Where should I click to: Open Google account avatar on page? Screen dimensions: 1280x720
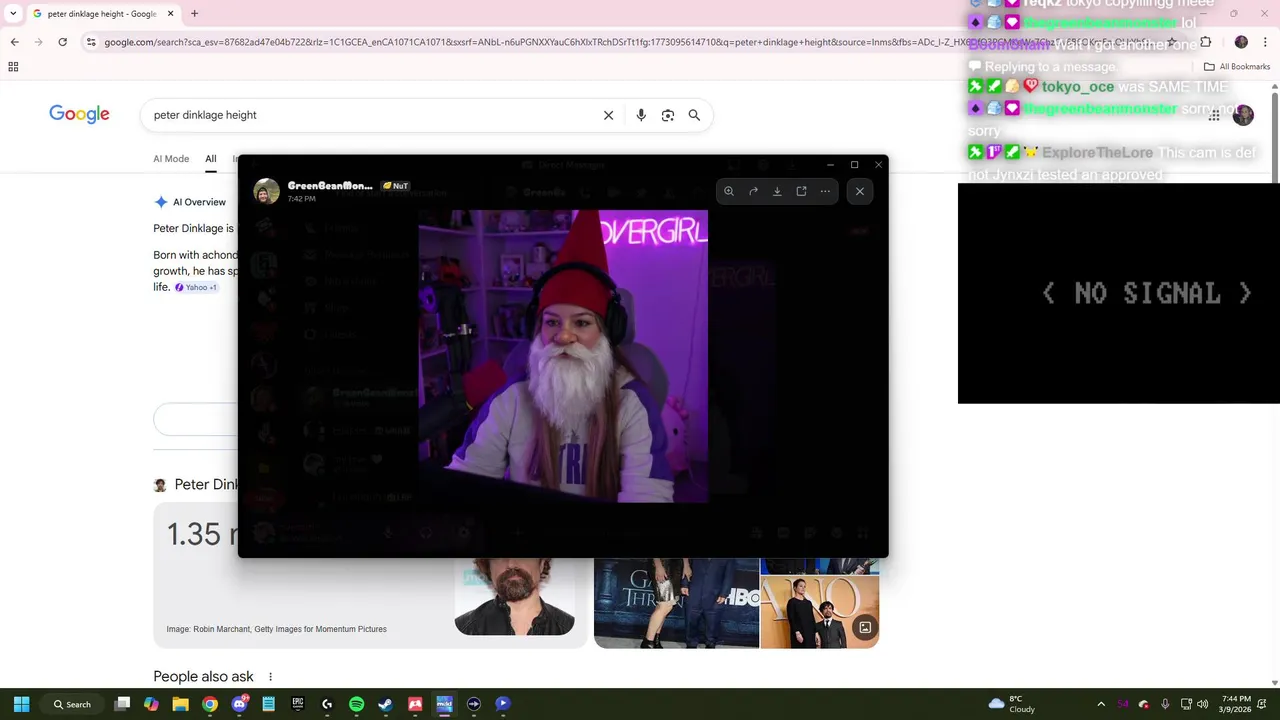1243,115
